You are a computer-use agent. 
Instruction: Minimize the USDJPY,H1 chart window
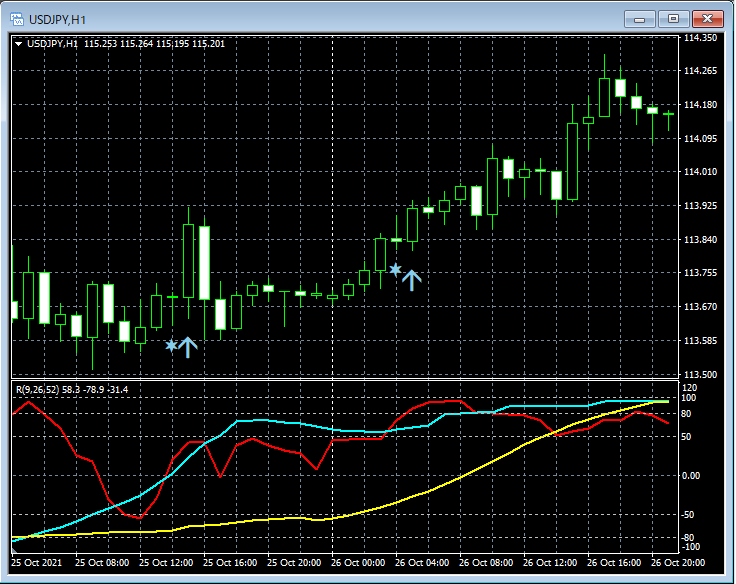click(x=639, y=19)
